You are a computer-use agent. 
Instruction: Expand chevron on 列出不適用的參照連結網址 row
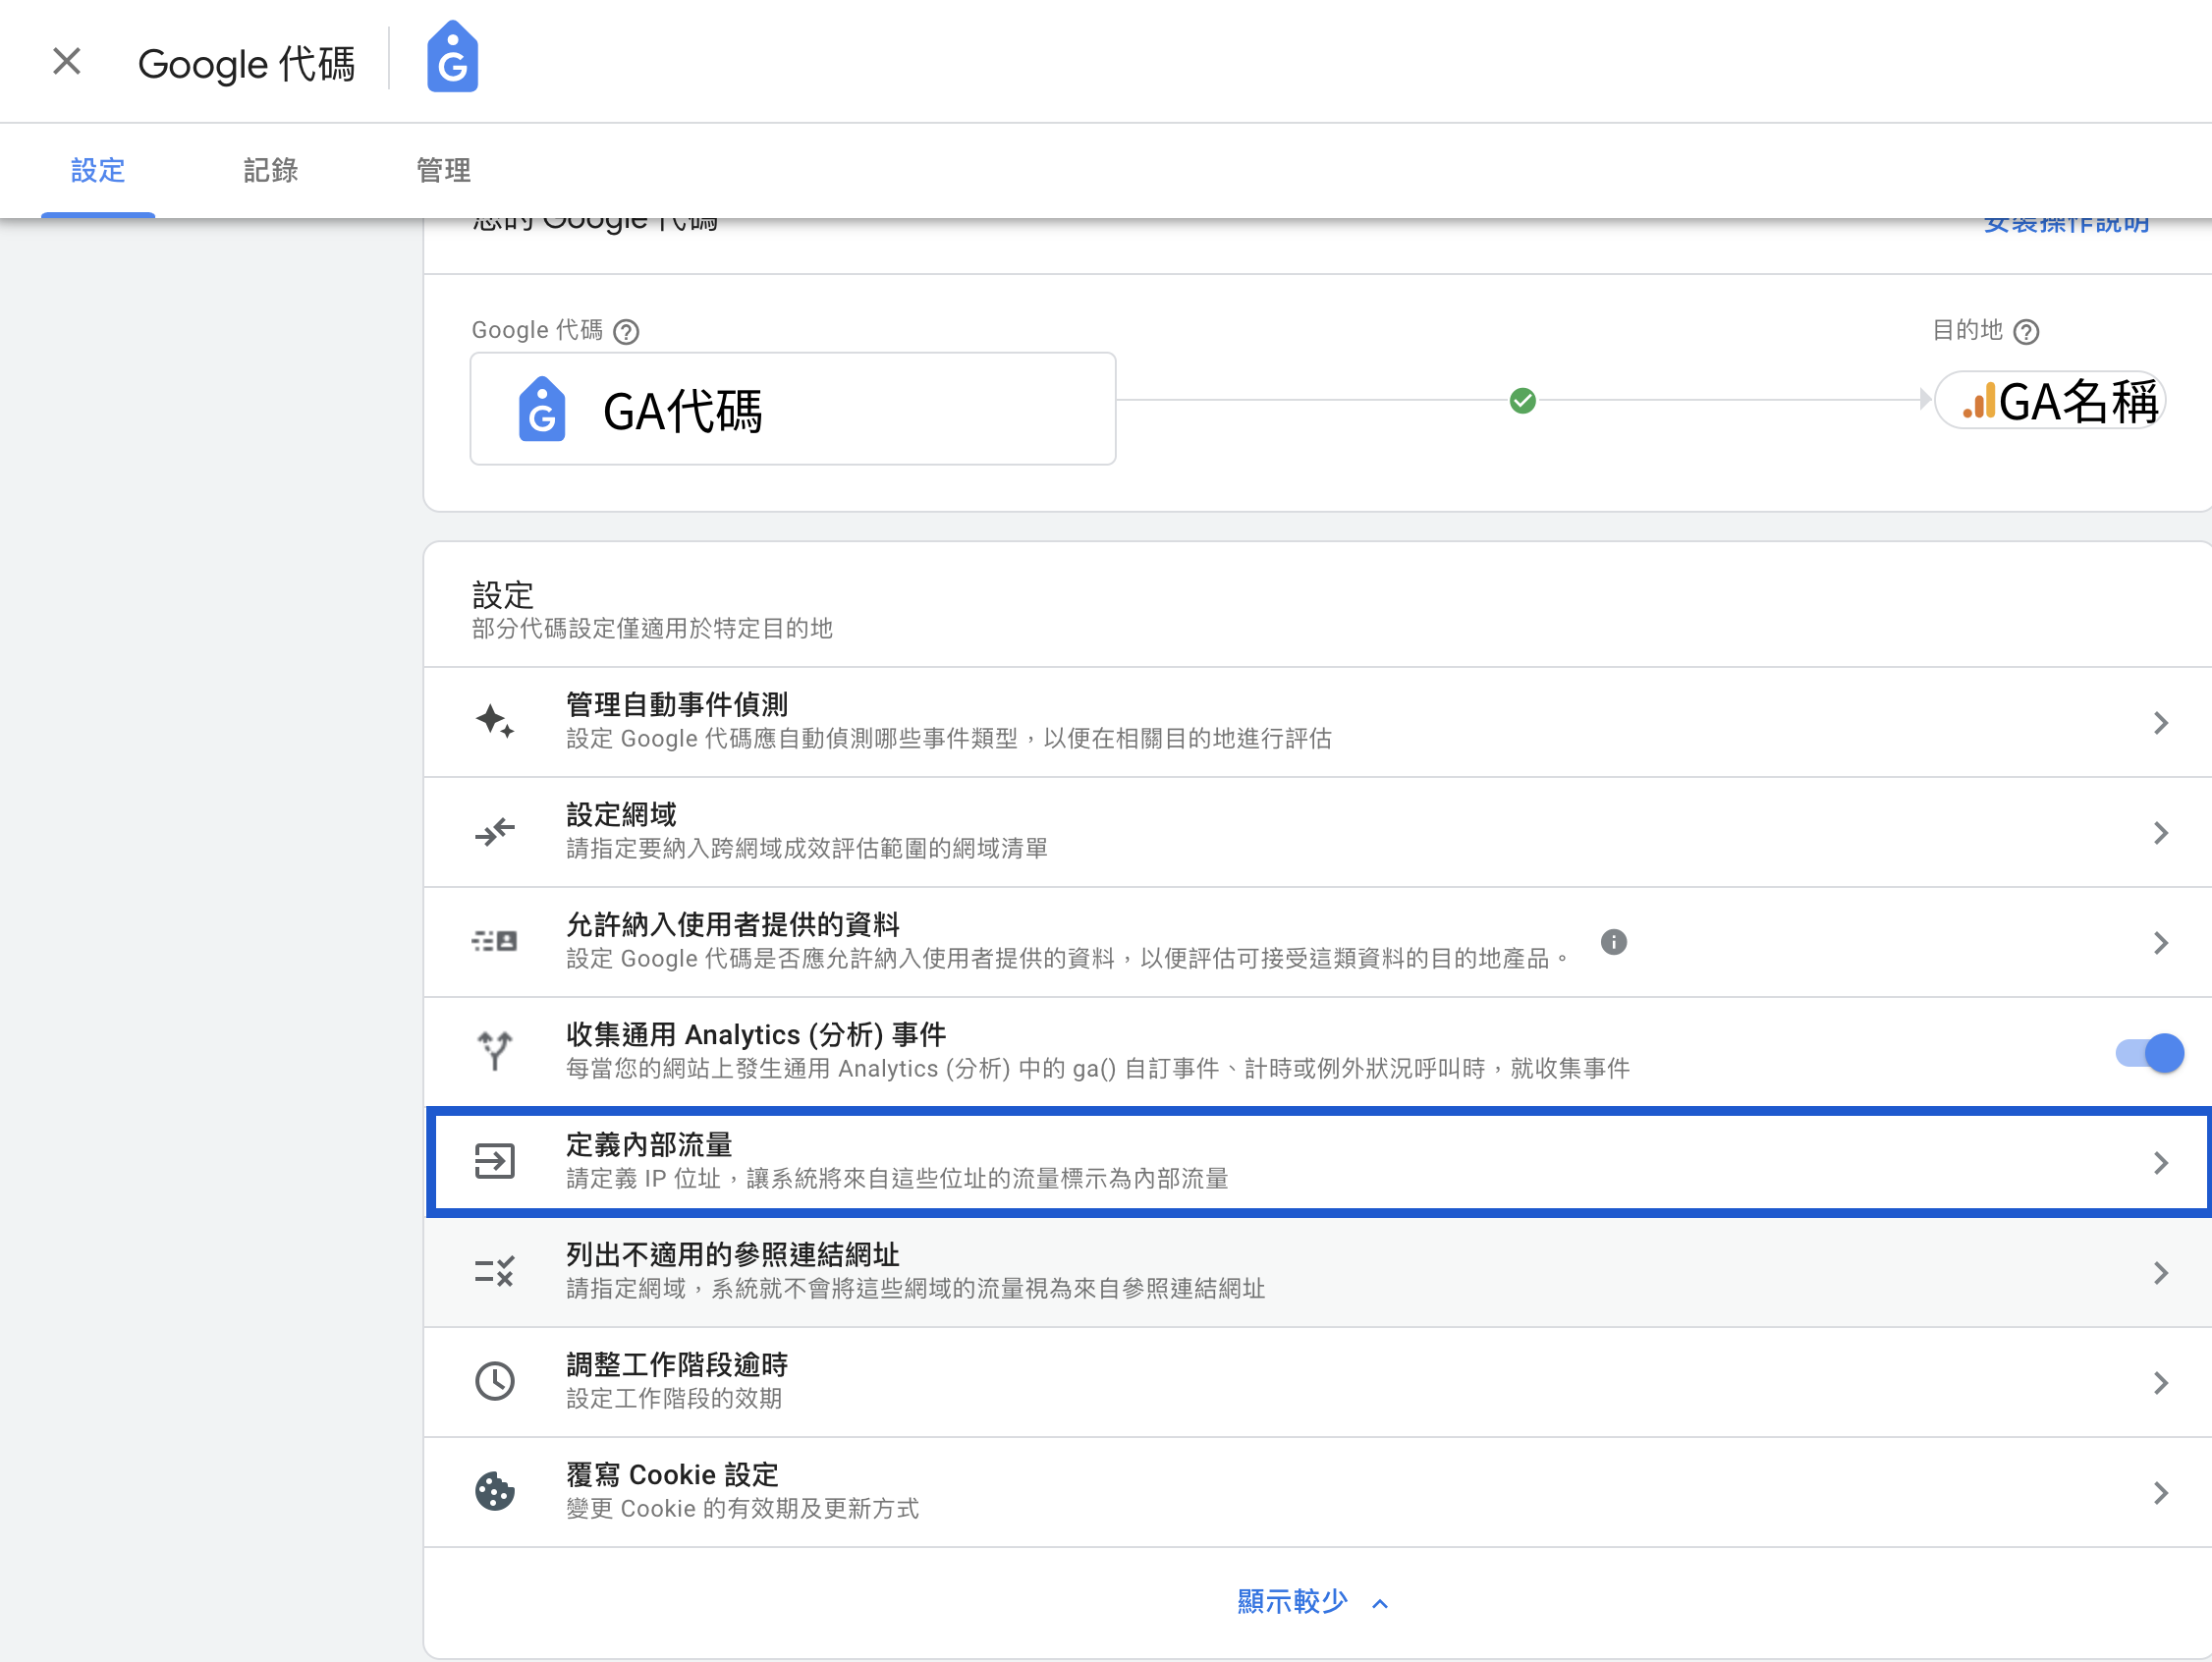(2161, 1273)
